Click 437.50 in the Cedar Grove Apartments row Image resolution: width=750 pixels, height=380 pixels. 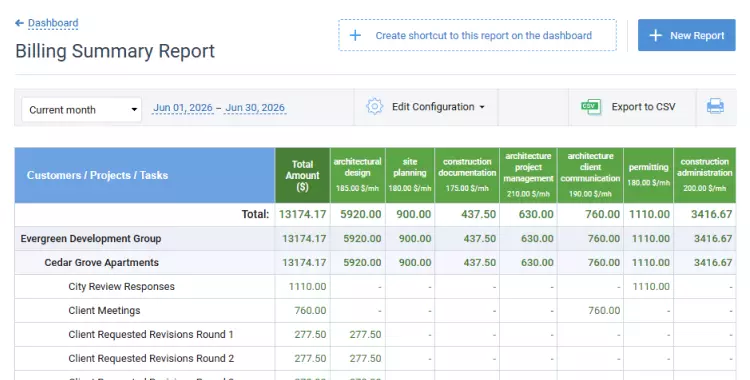click(479, 262)
